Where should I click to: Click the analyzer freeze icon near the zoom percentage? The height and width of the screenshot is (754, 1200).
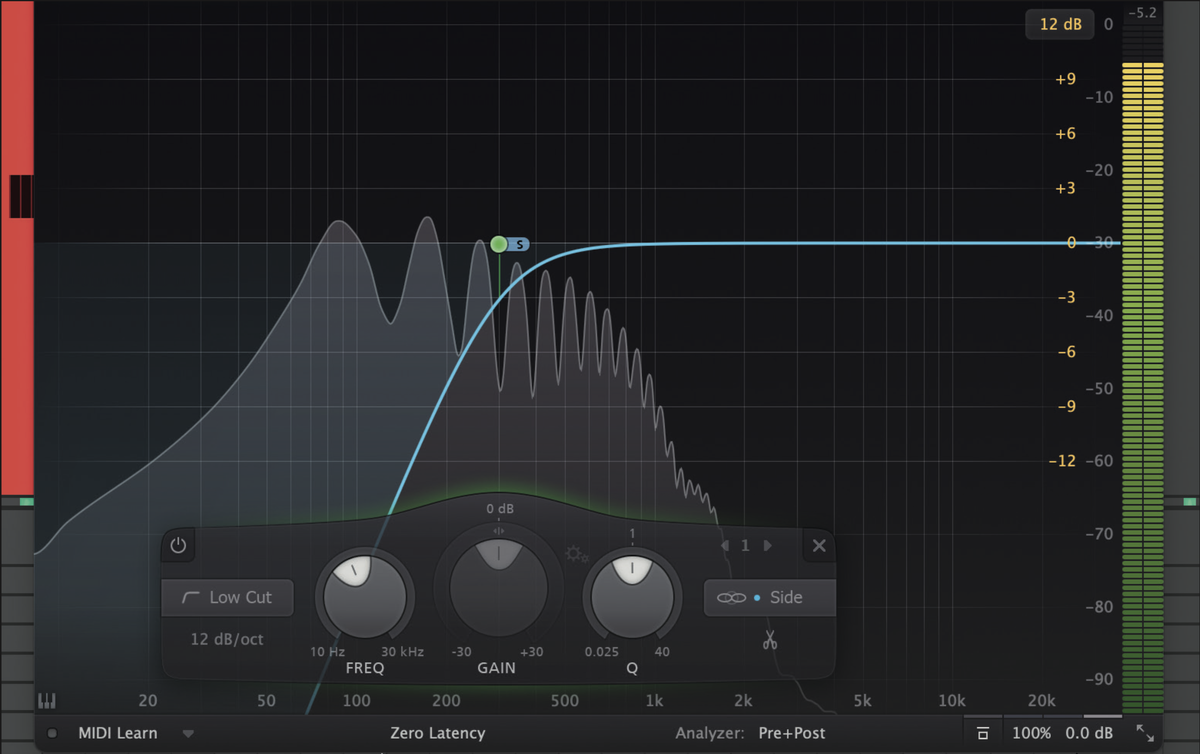click(983, 732)
